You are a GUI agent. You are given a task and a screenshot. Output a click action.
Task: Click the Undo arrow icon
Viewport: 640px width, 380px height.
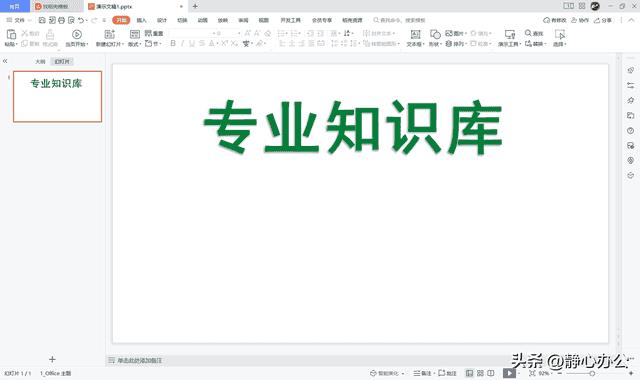[81, 20]
